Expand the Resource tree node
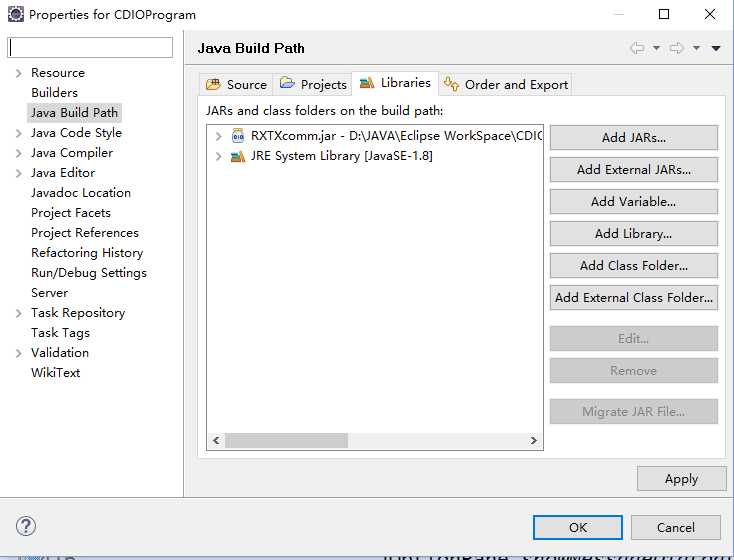Viewport: 734px width, 560px height. pos(18,73)
